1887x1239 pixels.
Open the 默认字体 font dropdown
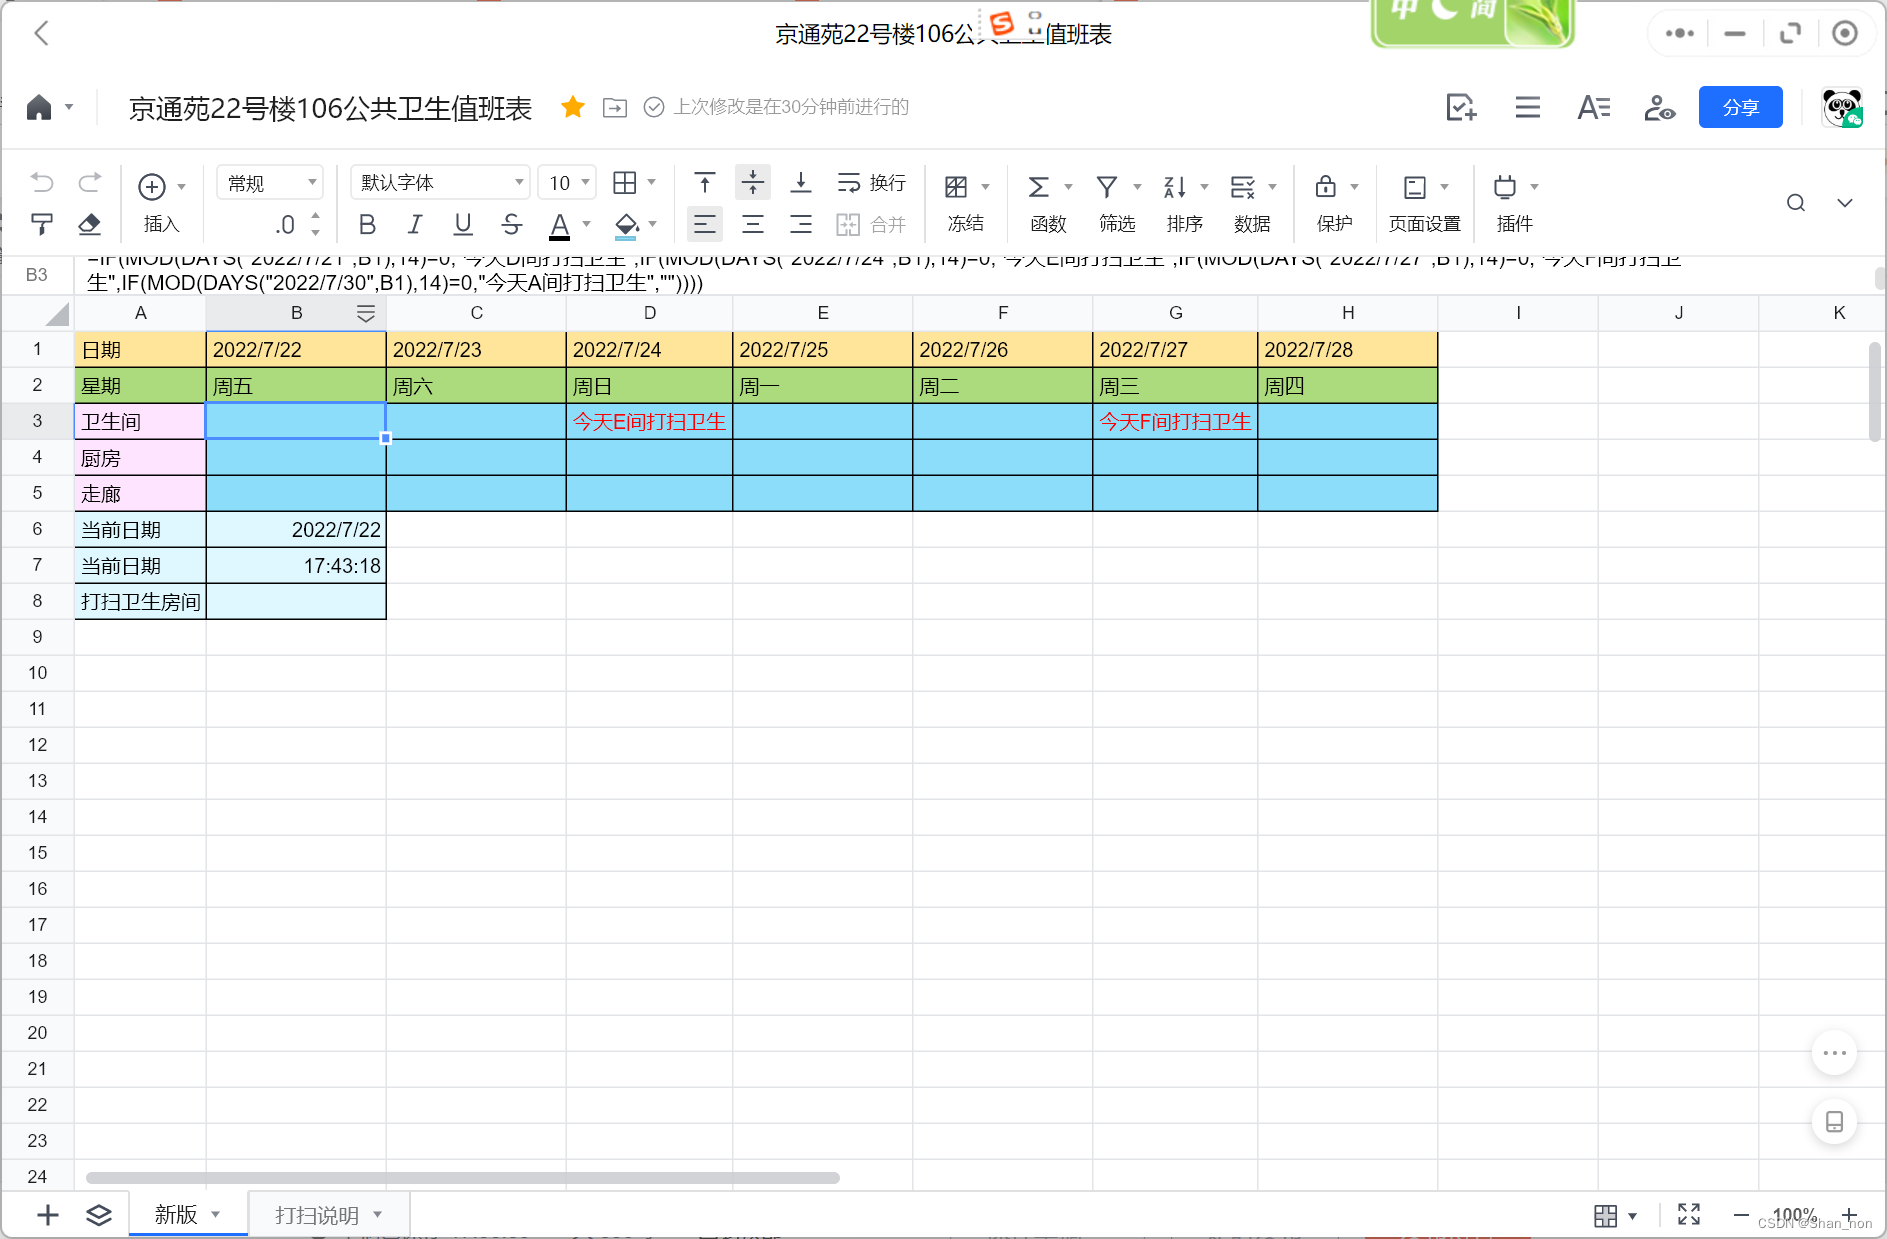pos(440,183)
